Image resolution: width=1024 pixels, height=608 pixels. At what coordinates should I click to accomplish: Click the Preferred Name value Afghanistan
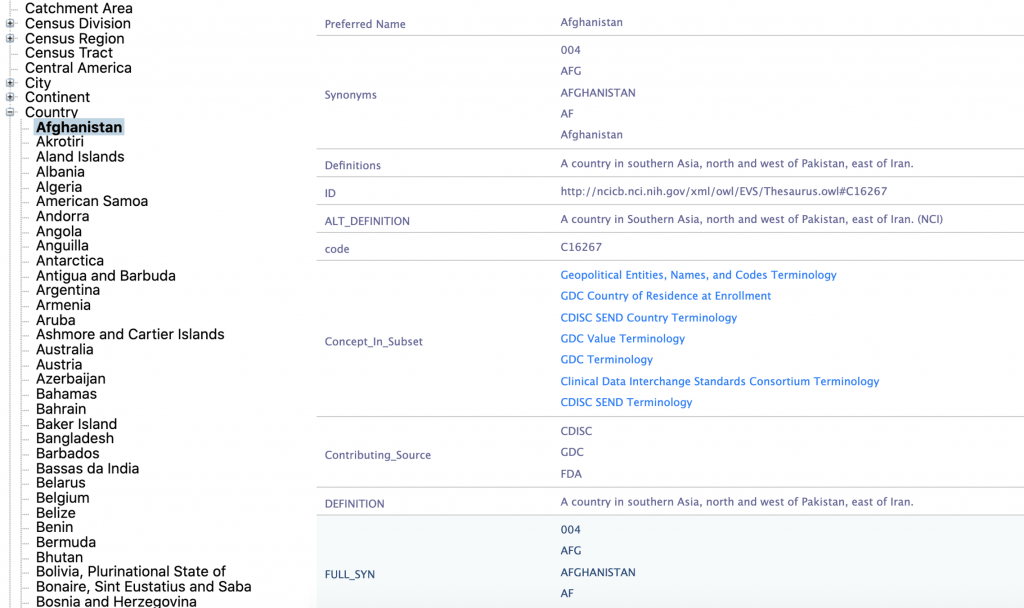tap(592, 22)
